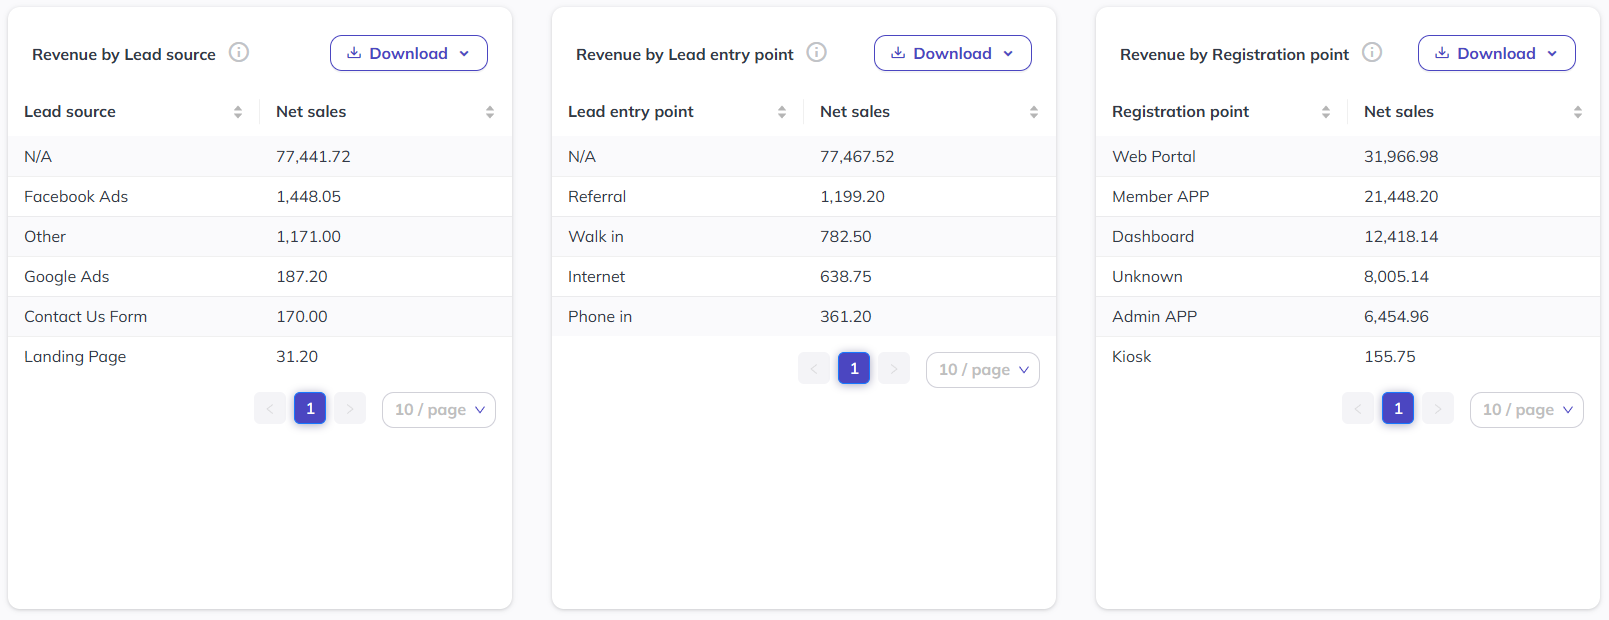Click the Lead source column header text
Image resolution: width=1609 pixels, height=620 pixels.
70,112
